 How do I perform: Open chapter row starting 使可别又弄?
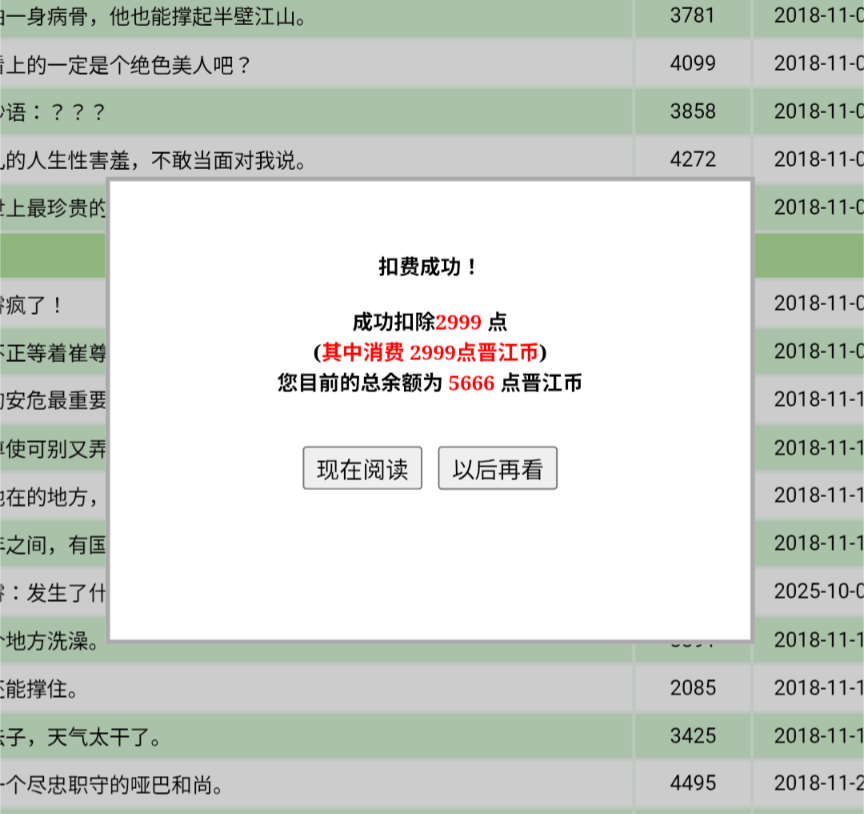click(x=53, y=449)
